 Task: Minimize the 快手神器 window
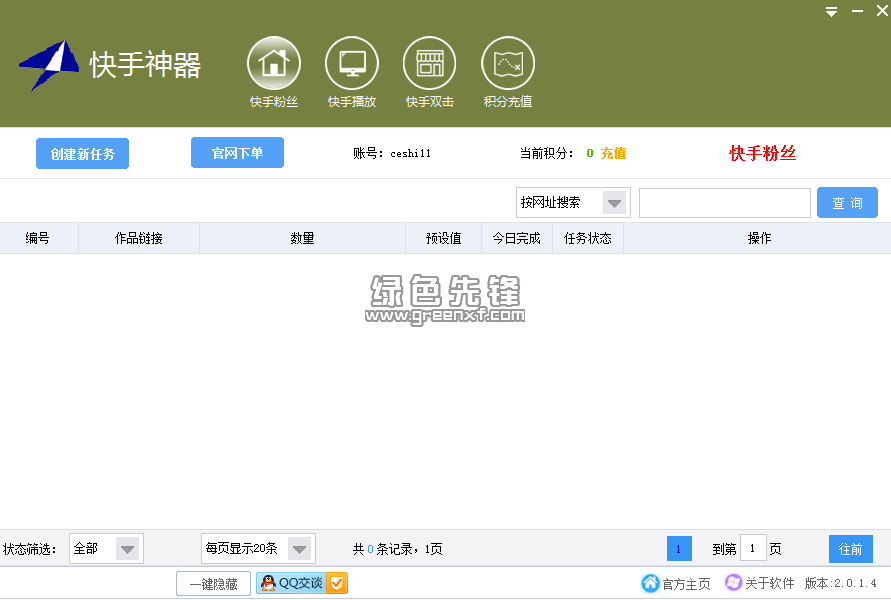click(857, 11)
